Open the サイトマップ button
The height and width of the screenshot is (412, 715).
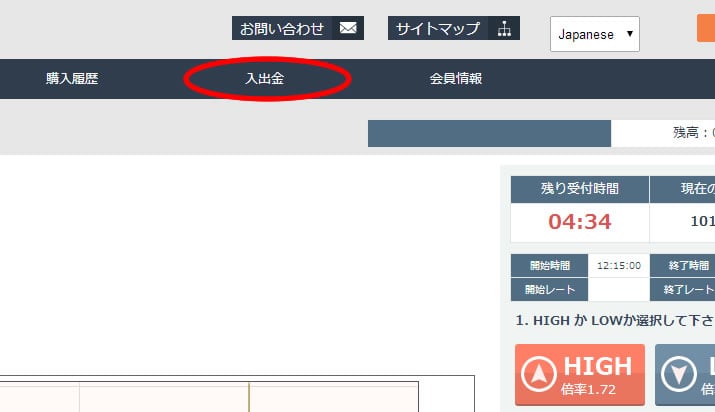point(454,28)
